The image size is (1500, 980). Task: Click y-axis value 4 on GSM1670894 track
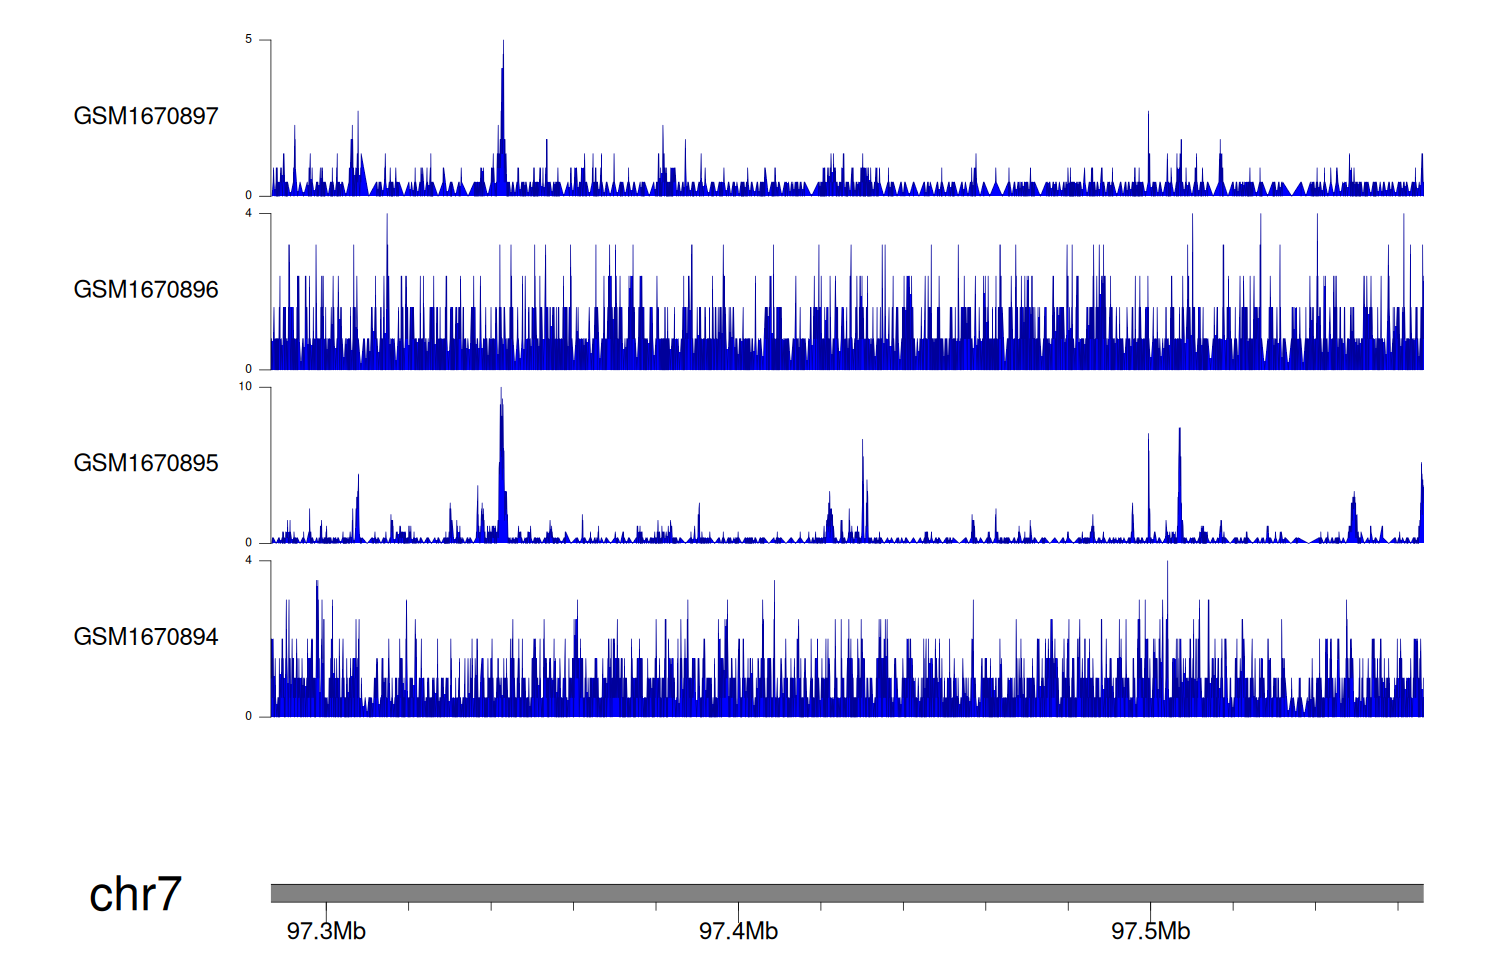[x=249, y=560]
